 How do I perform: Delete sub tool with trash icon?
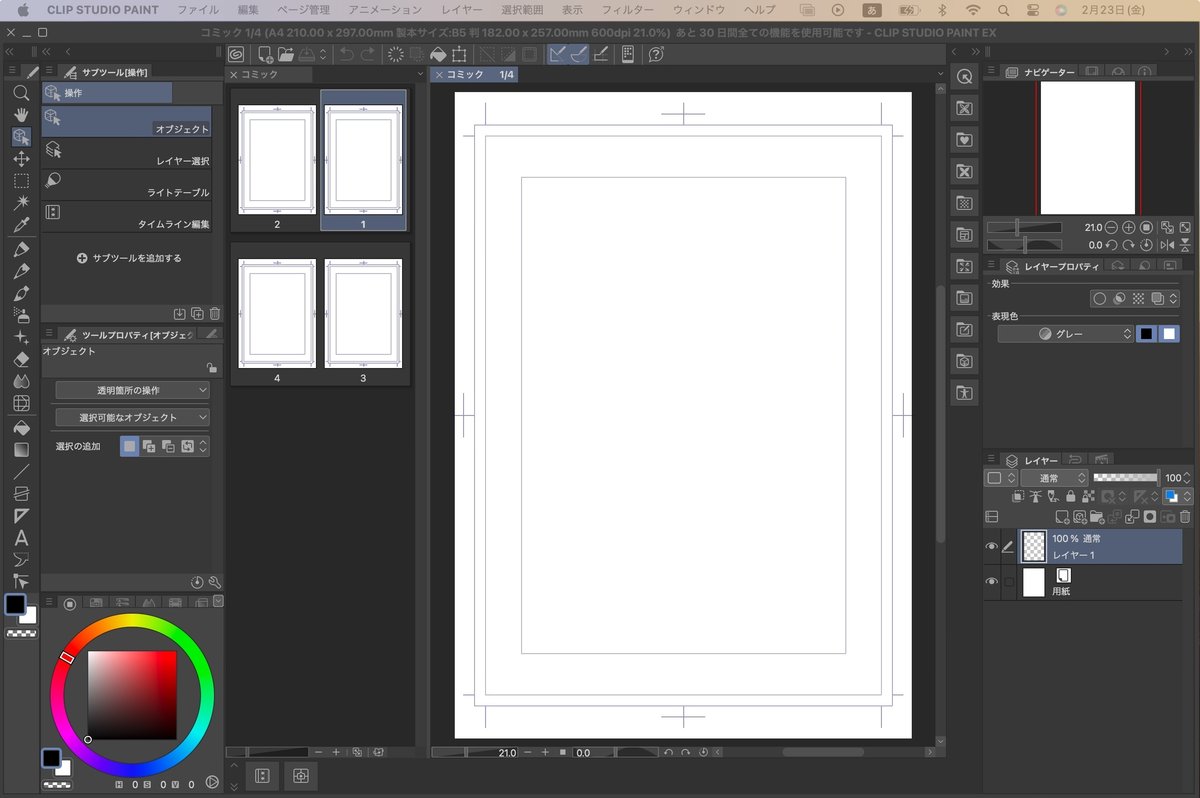click(215, 313)
